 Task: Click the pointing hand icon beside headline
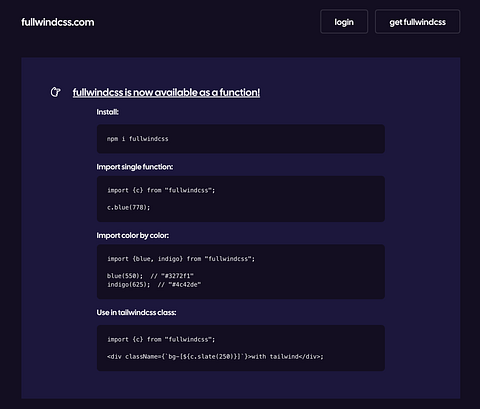[55, 92]
